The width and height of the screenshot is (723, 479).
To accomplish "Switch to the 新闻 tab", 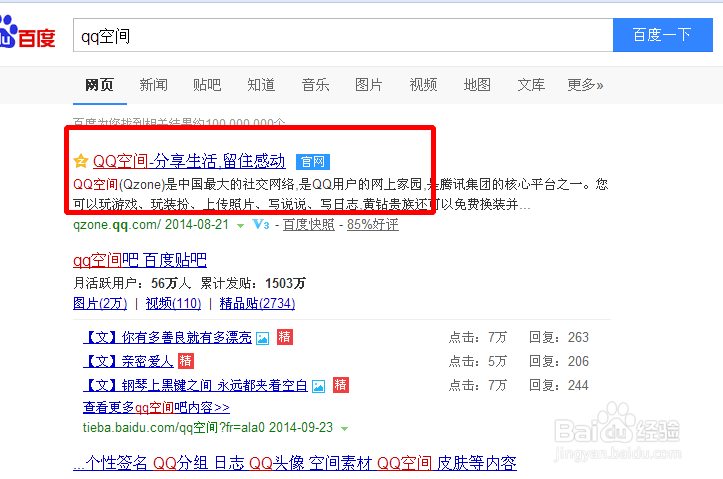I will (154, 85).
